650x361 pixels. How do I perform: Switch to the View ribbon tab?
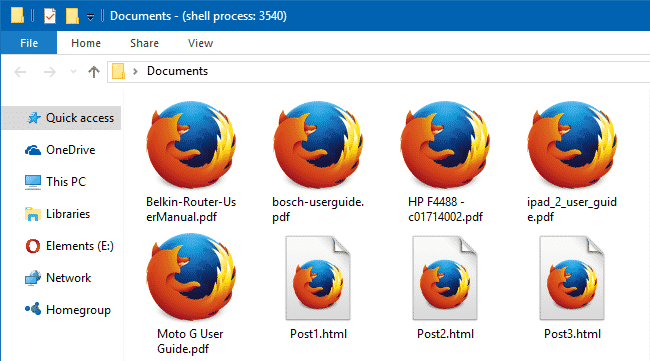(x=200, y=43)
